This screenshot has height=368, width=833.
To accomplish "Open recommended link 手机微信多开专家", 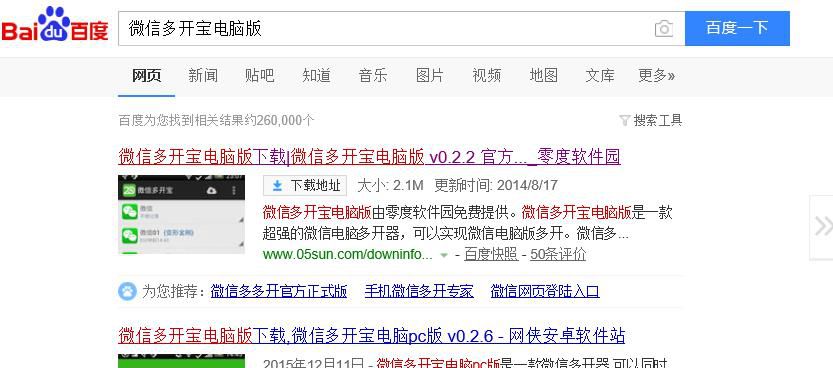I will pos(419,291).
